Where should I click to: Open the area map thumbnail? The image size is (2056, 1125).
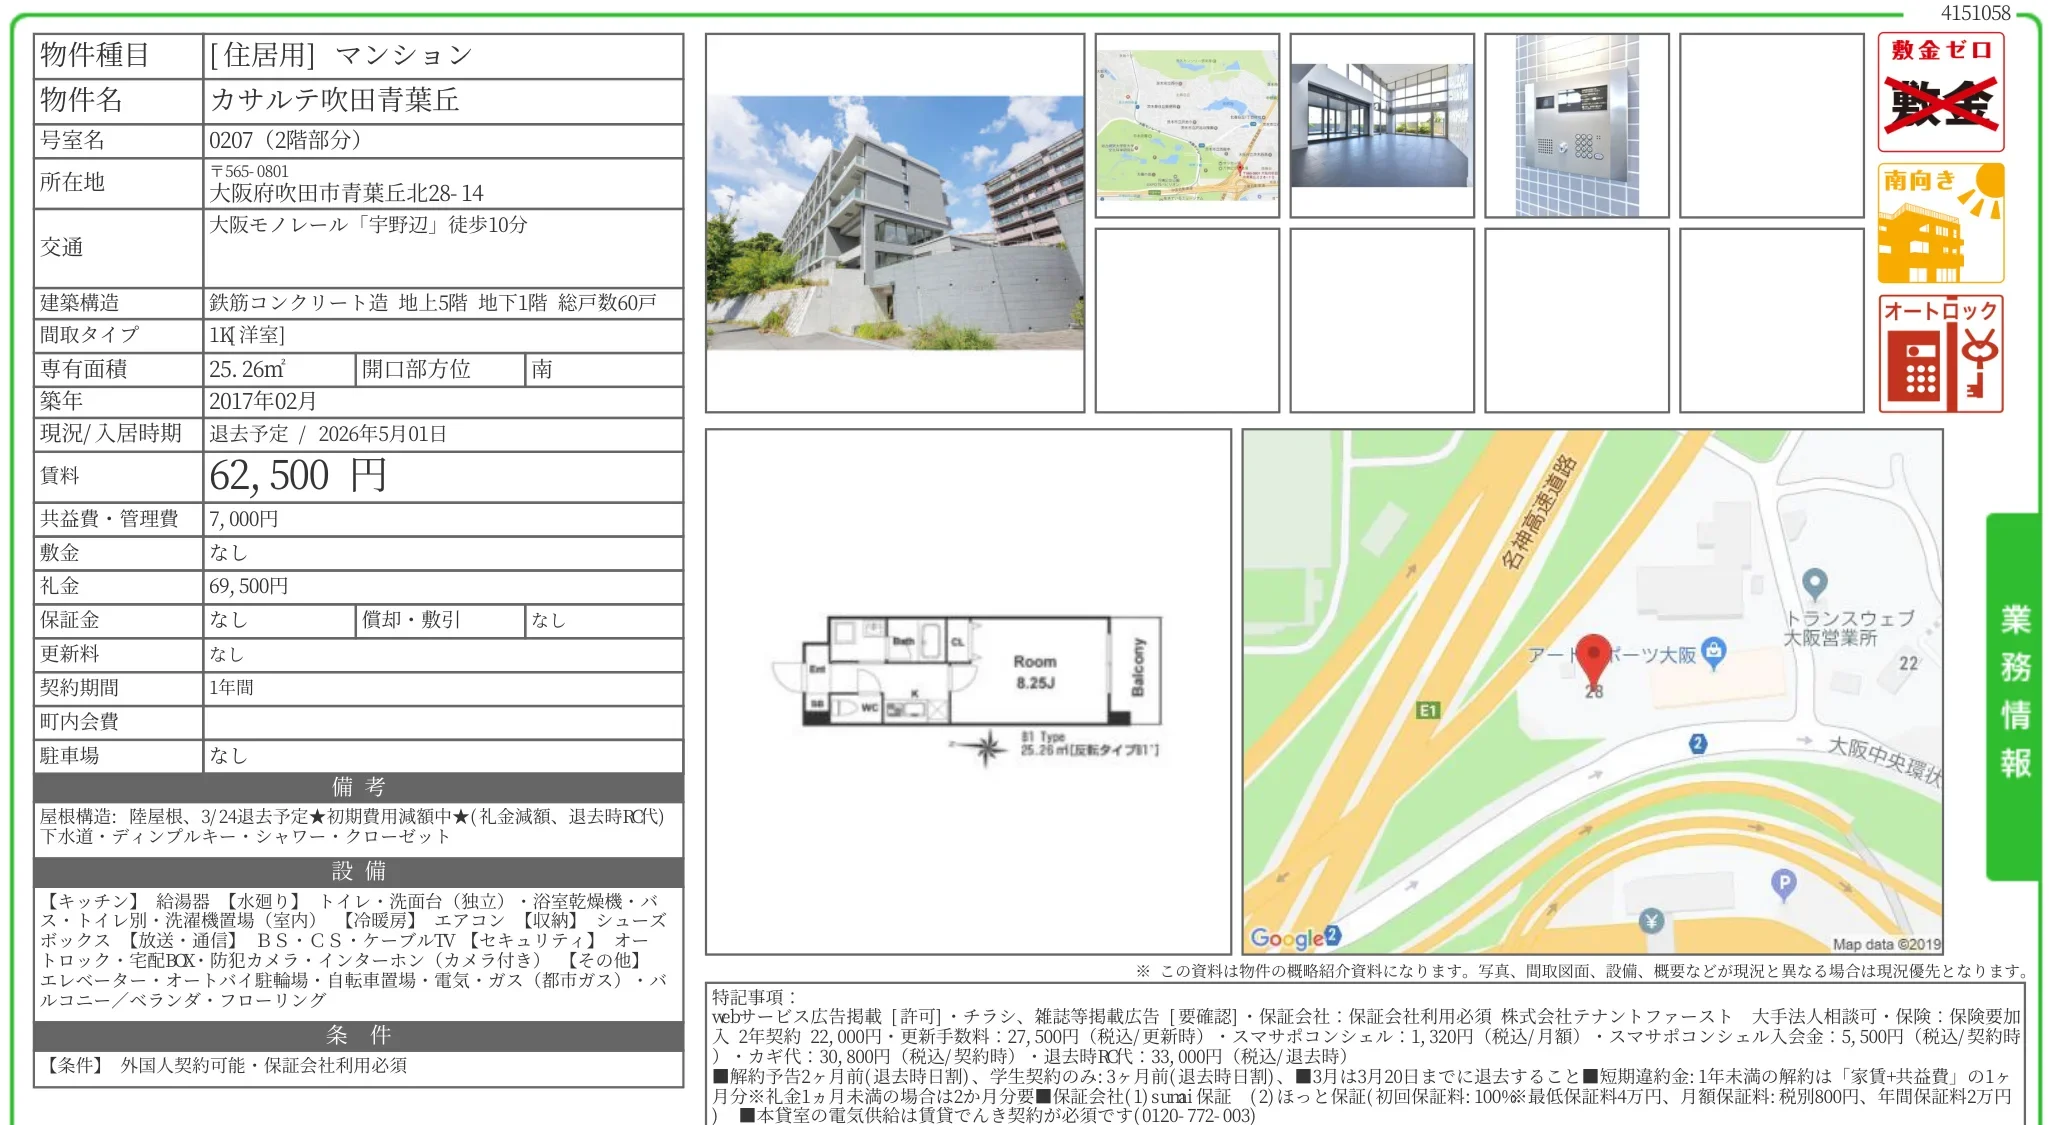pyautogui.click(x=1187, y=125)
